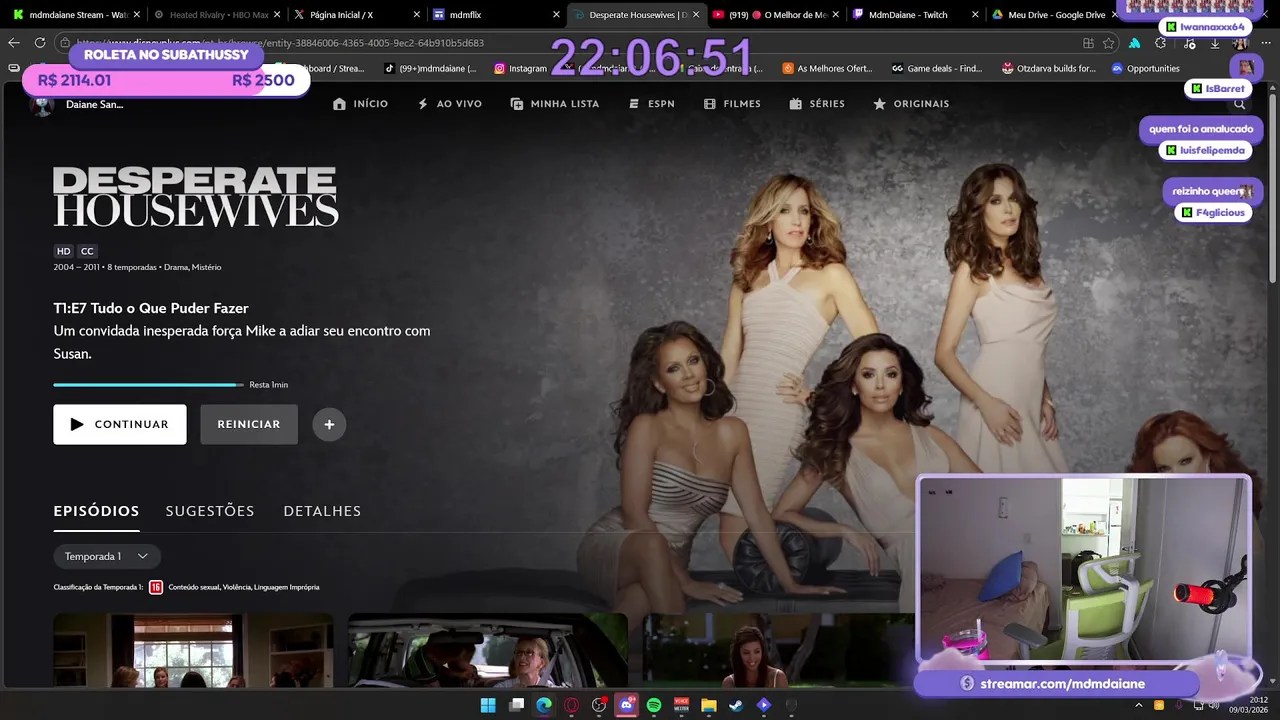Open the ORIGINAIS section

coord(911,104)
